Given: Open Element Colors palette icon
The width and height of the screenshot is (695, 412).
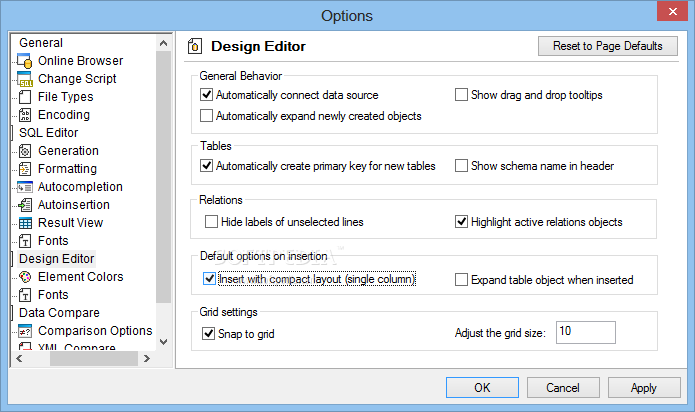Looking at the screenshot, I should click(x=25, y=277).
